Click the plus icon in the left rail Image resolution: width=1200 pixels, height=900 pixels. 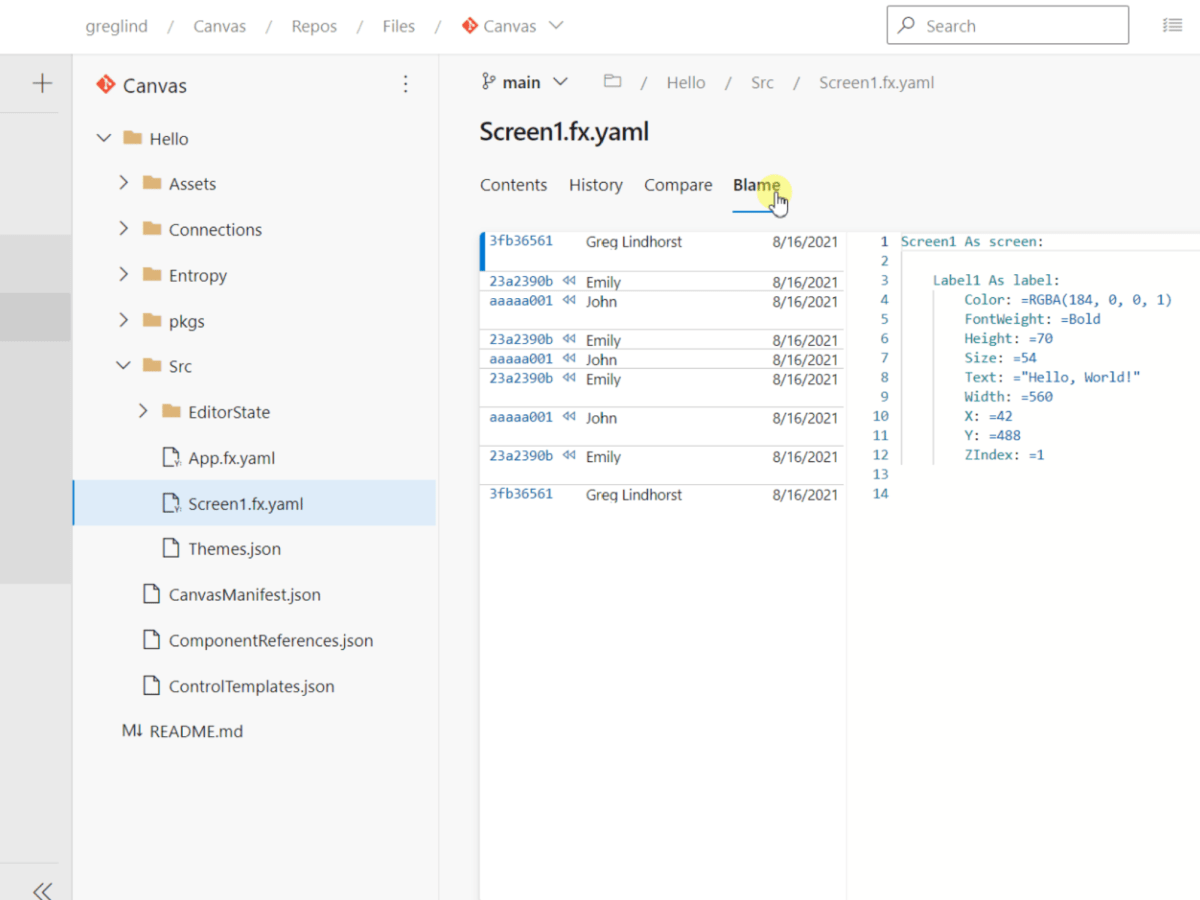click(40, 83)
